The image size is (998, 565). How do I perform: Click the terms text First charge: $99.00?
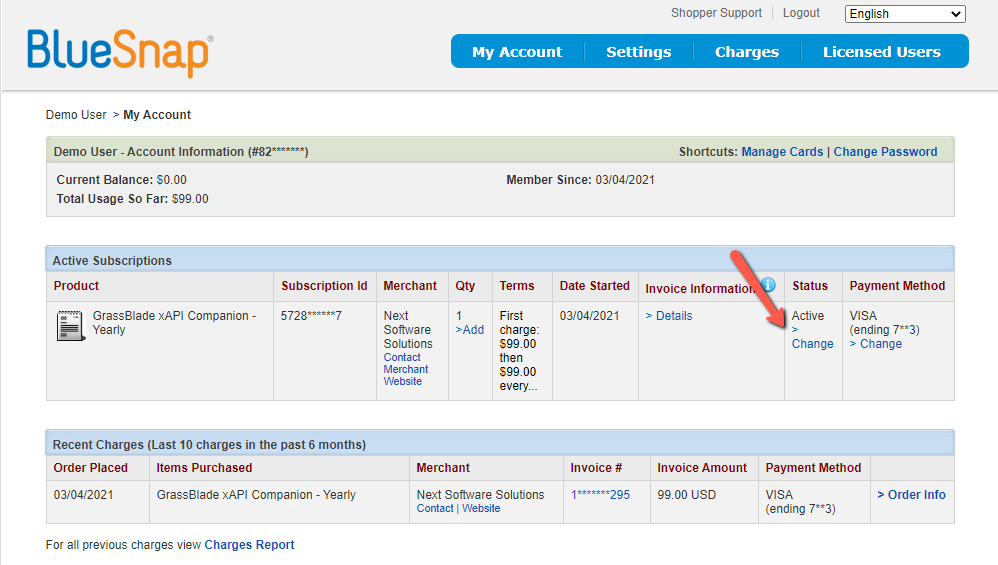pos(519,330)
